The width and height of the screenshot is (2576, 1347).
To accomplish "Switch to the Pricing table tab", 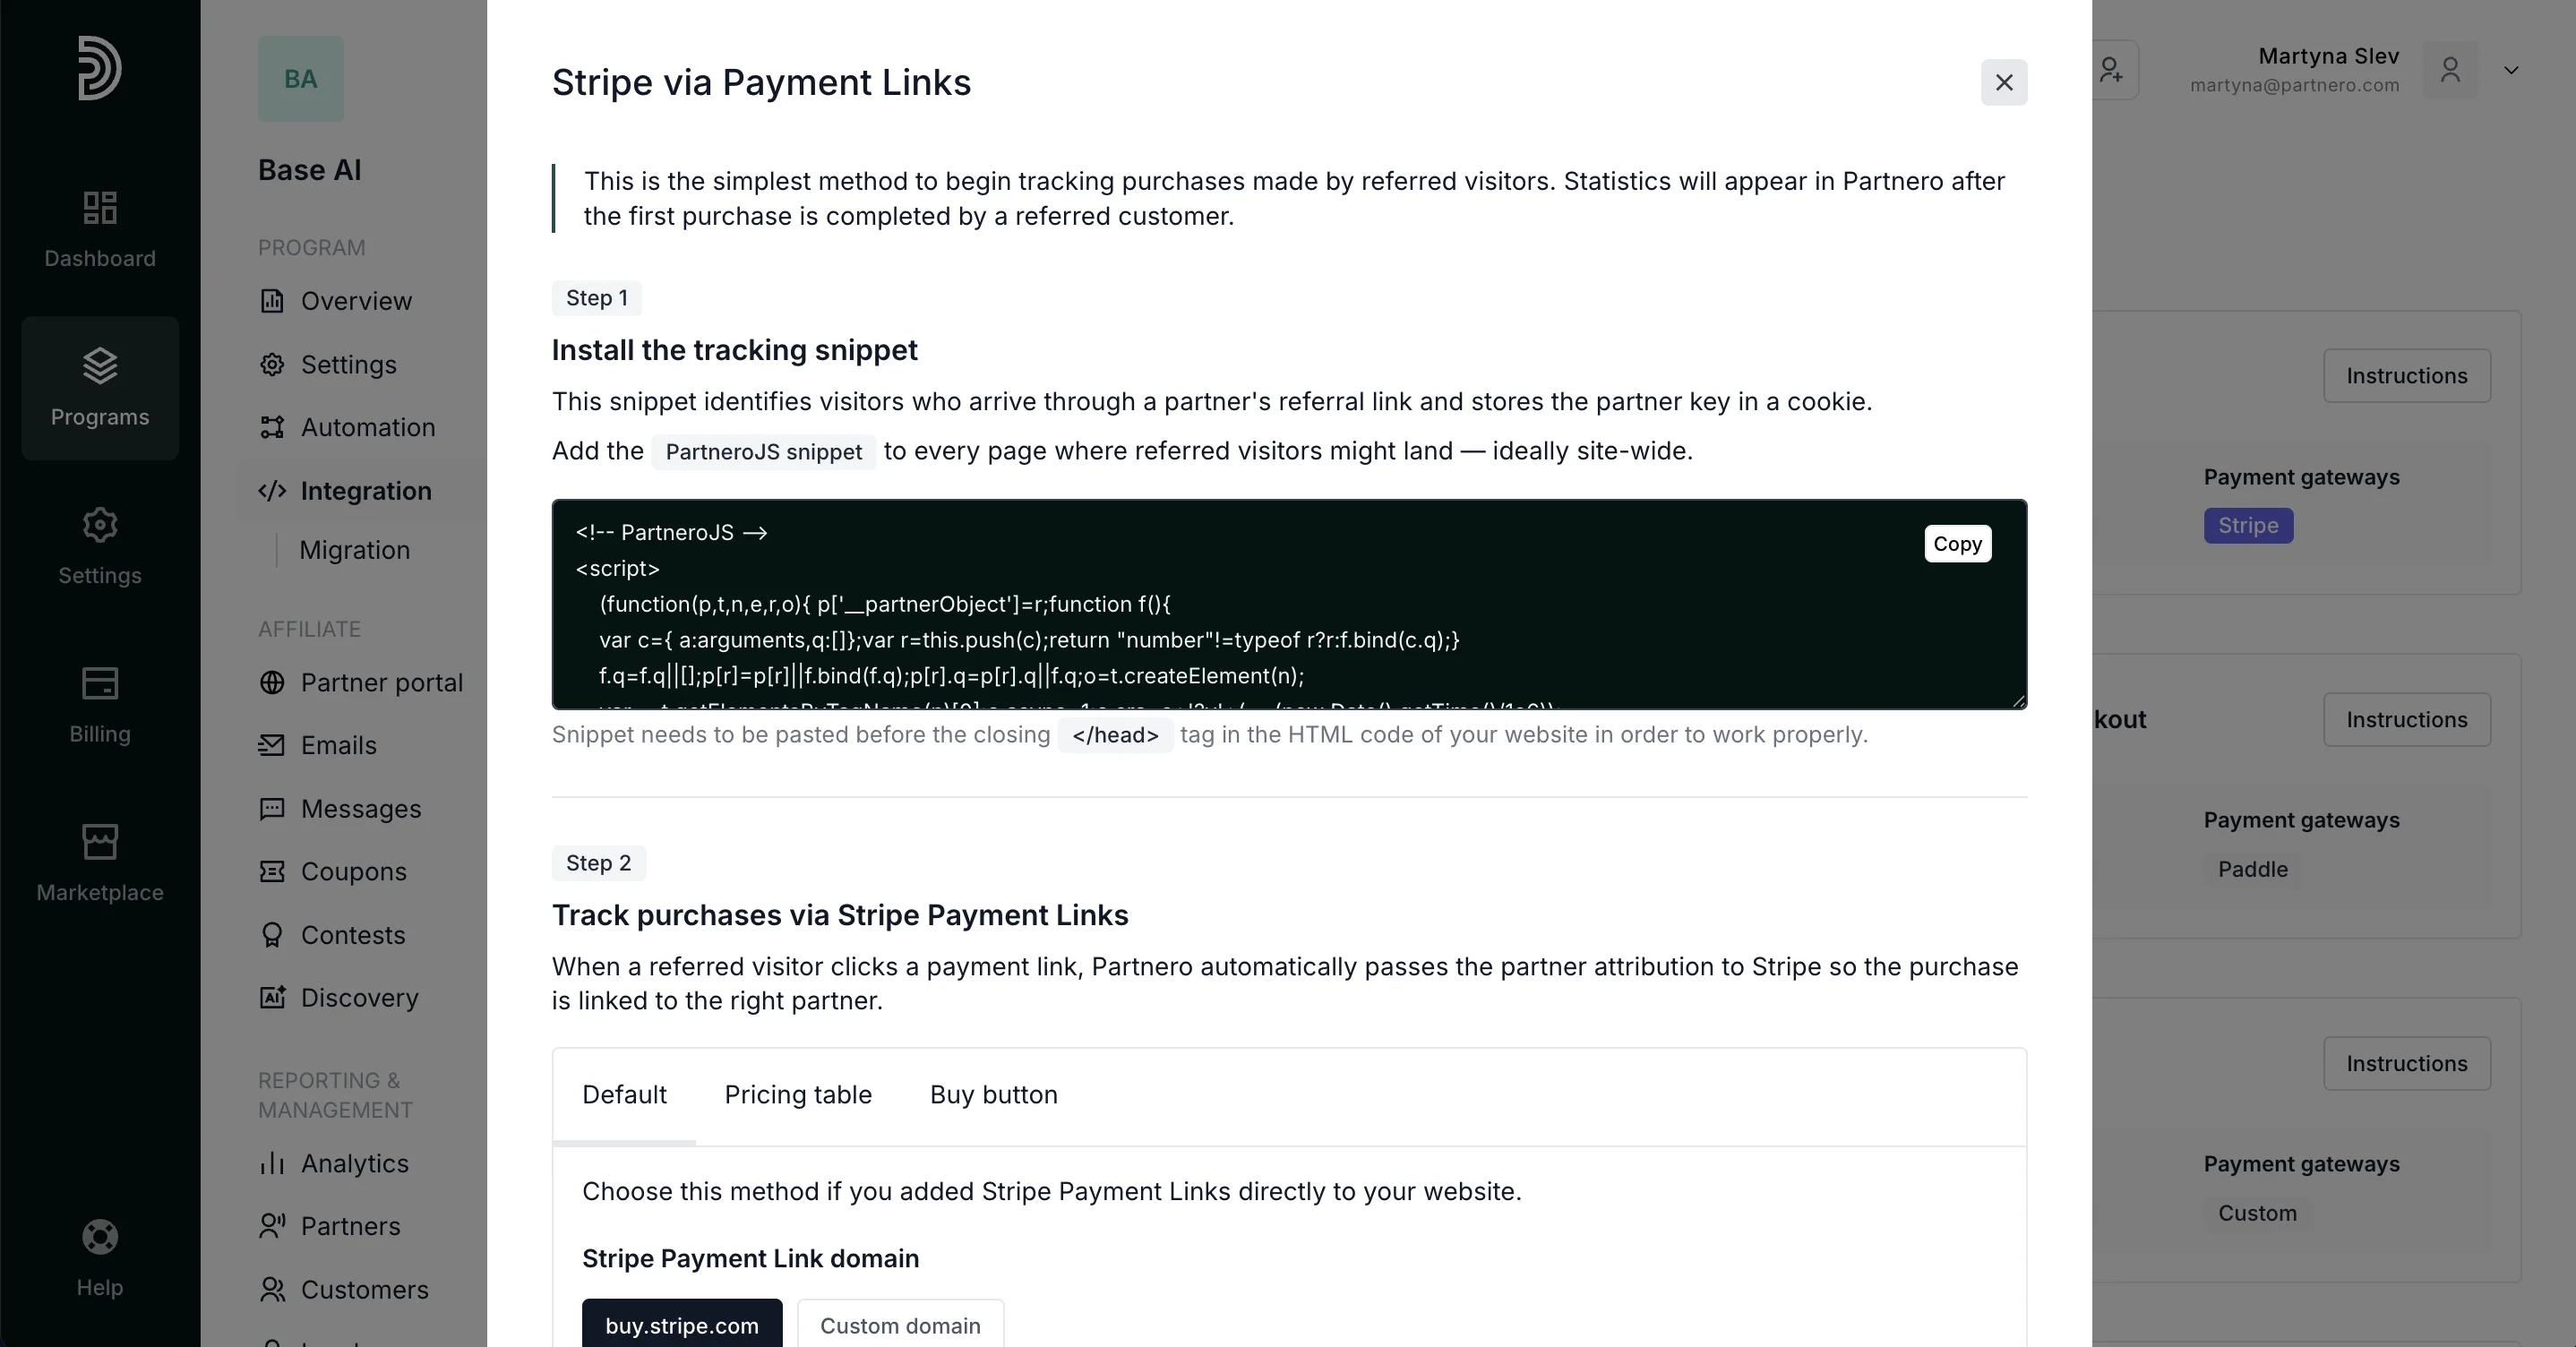I will click(x=798, y=1095).
